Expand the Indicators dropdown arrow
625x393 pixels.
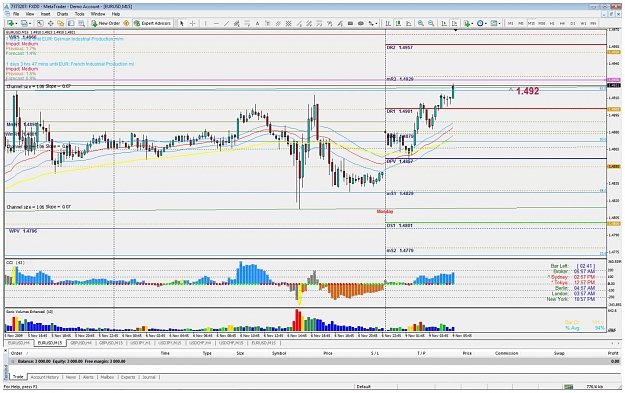pyautogui.click(x=473, y=24)
